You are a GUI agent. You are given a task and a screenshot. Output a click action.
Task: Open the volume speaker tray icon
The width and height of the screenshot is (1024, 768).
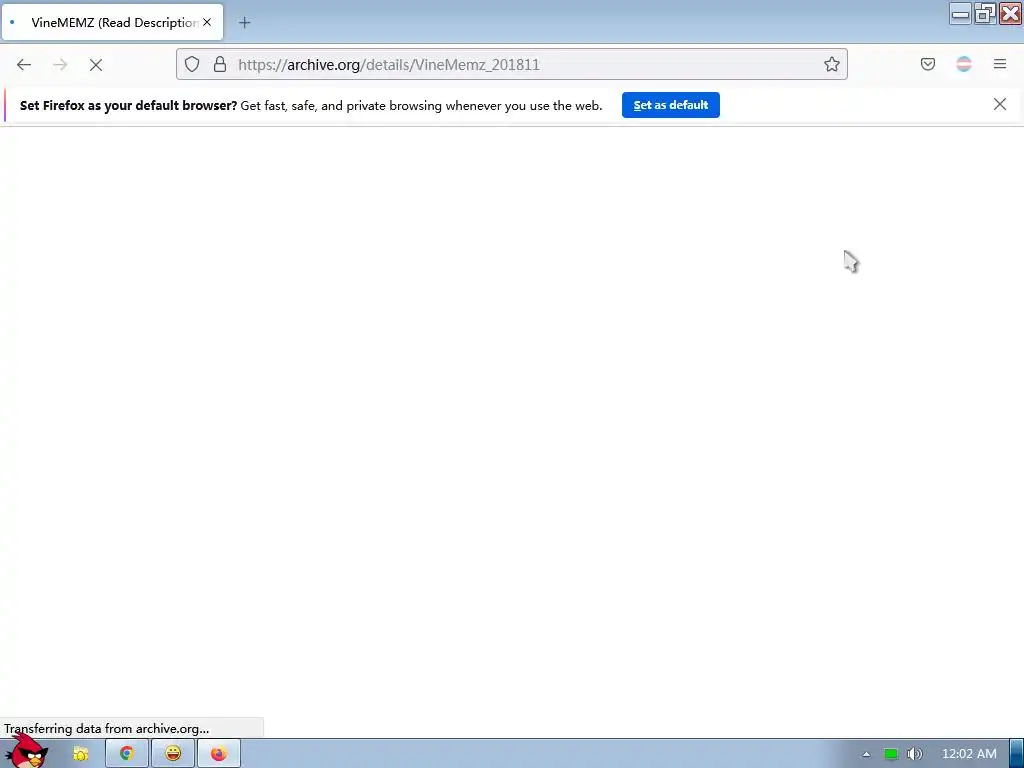(x=915, y=754)
